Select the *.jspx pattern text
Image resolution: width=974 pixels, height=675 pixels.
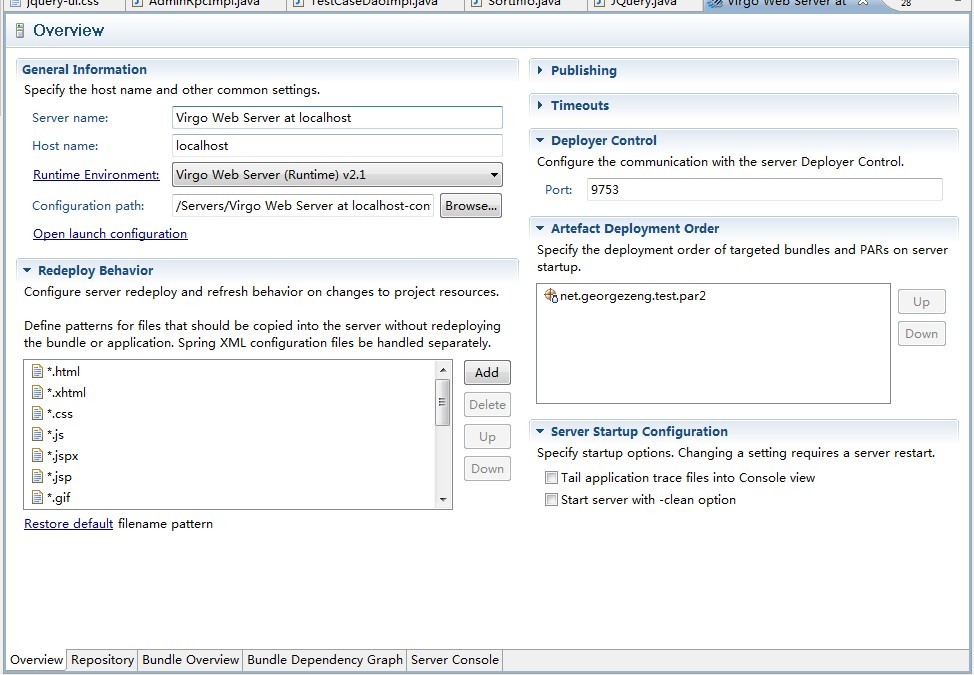[x=63, y=456]
